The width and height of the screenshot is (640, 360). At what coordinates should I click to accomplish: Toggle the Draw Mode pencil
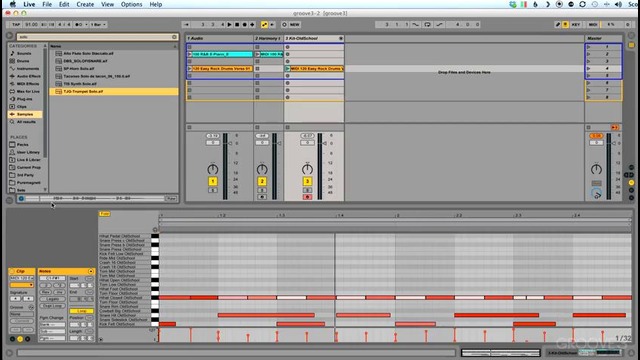558,24
